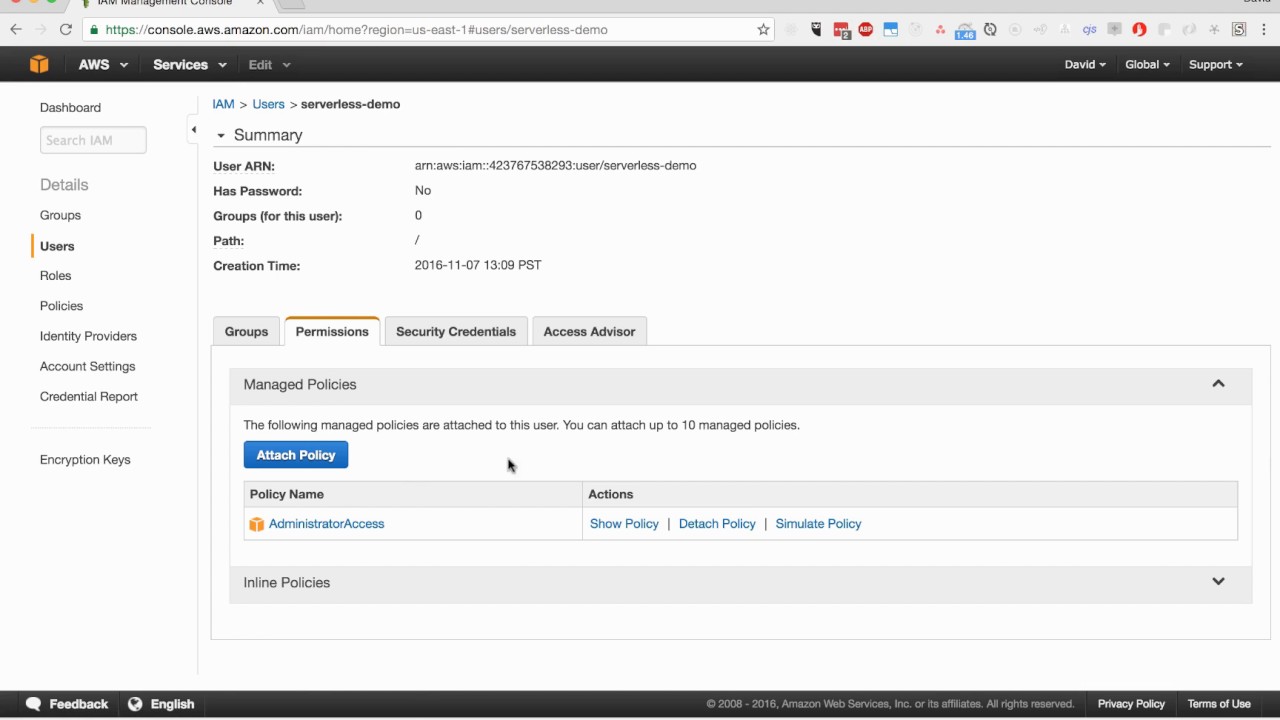Collapse the sidebar with the arrow handle
1280x720 pixels.
click(x=193, y=129)
